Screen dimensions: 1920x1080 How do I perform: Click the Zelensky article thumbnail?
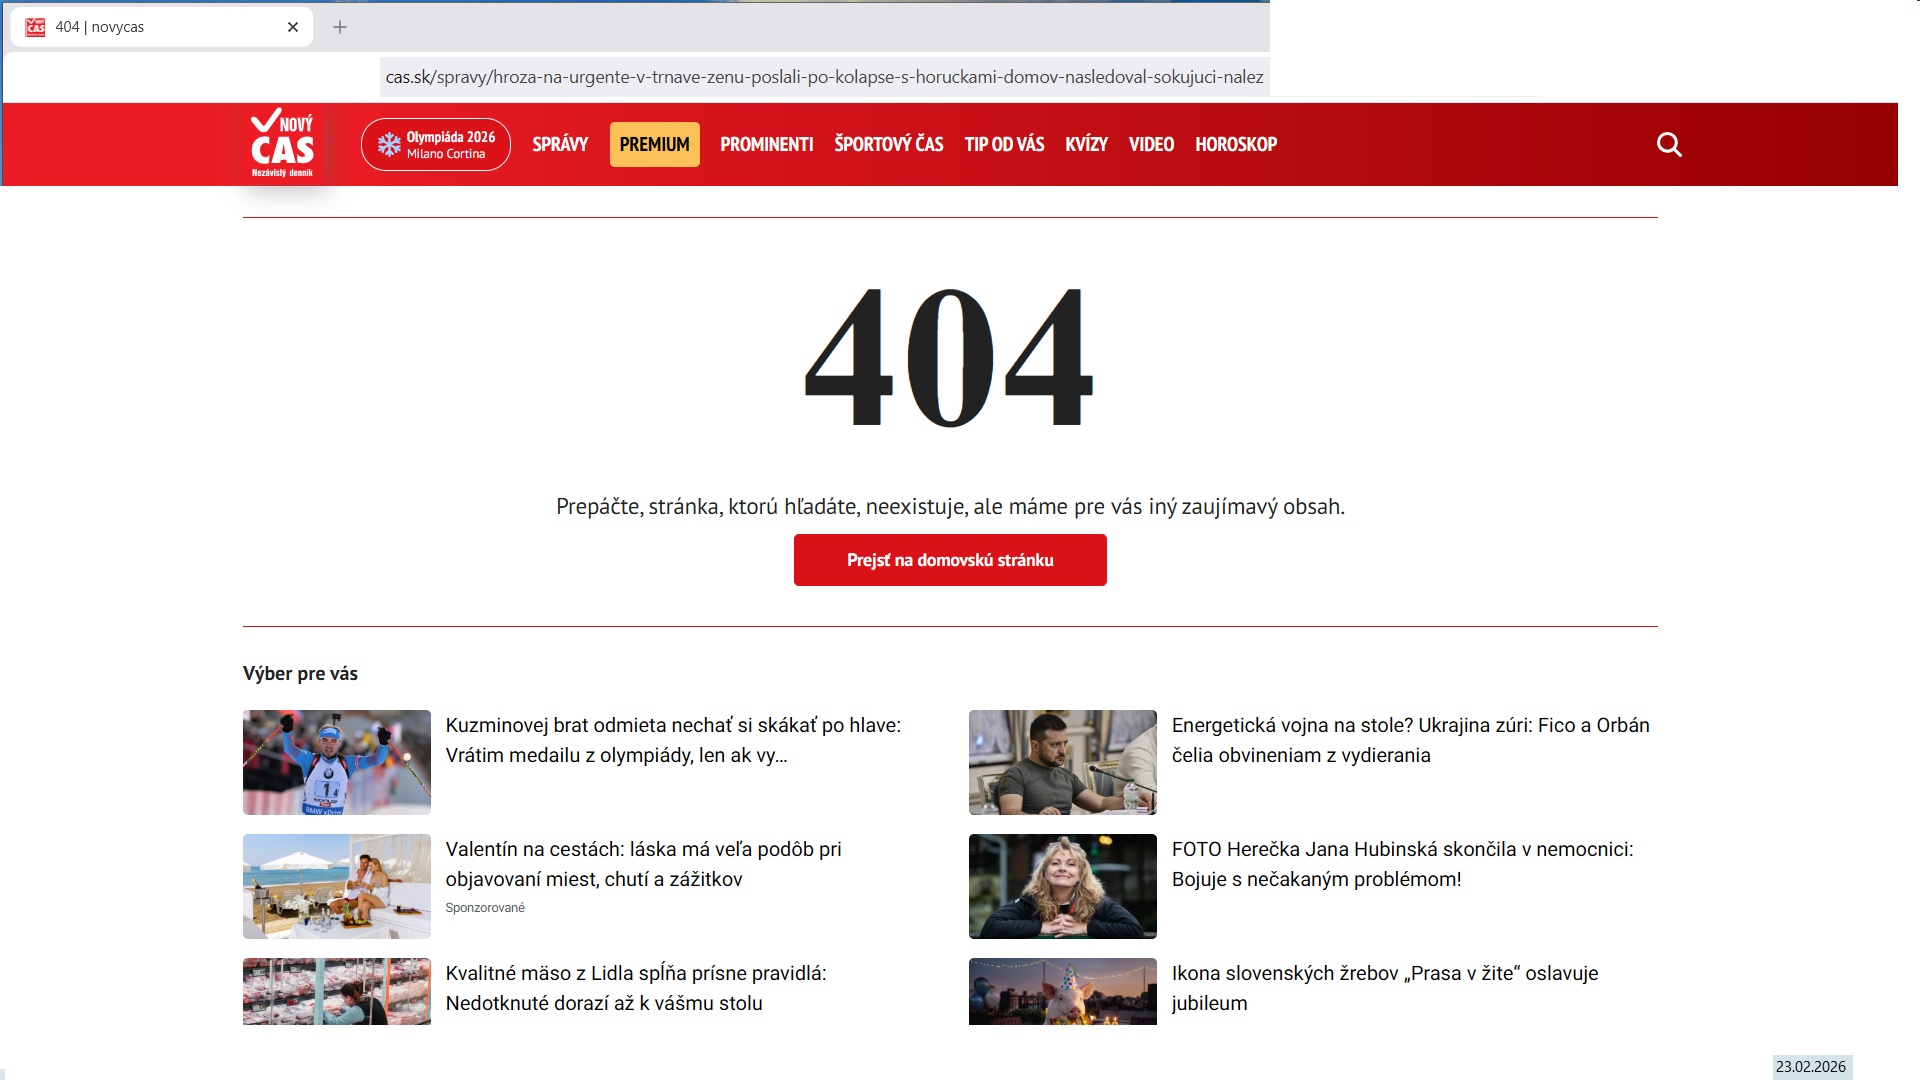click(x=1063, y=762)
